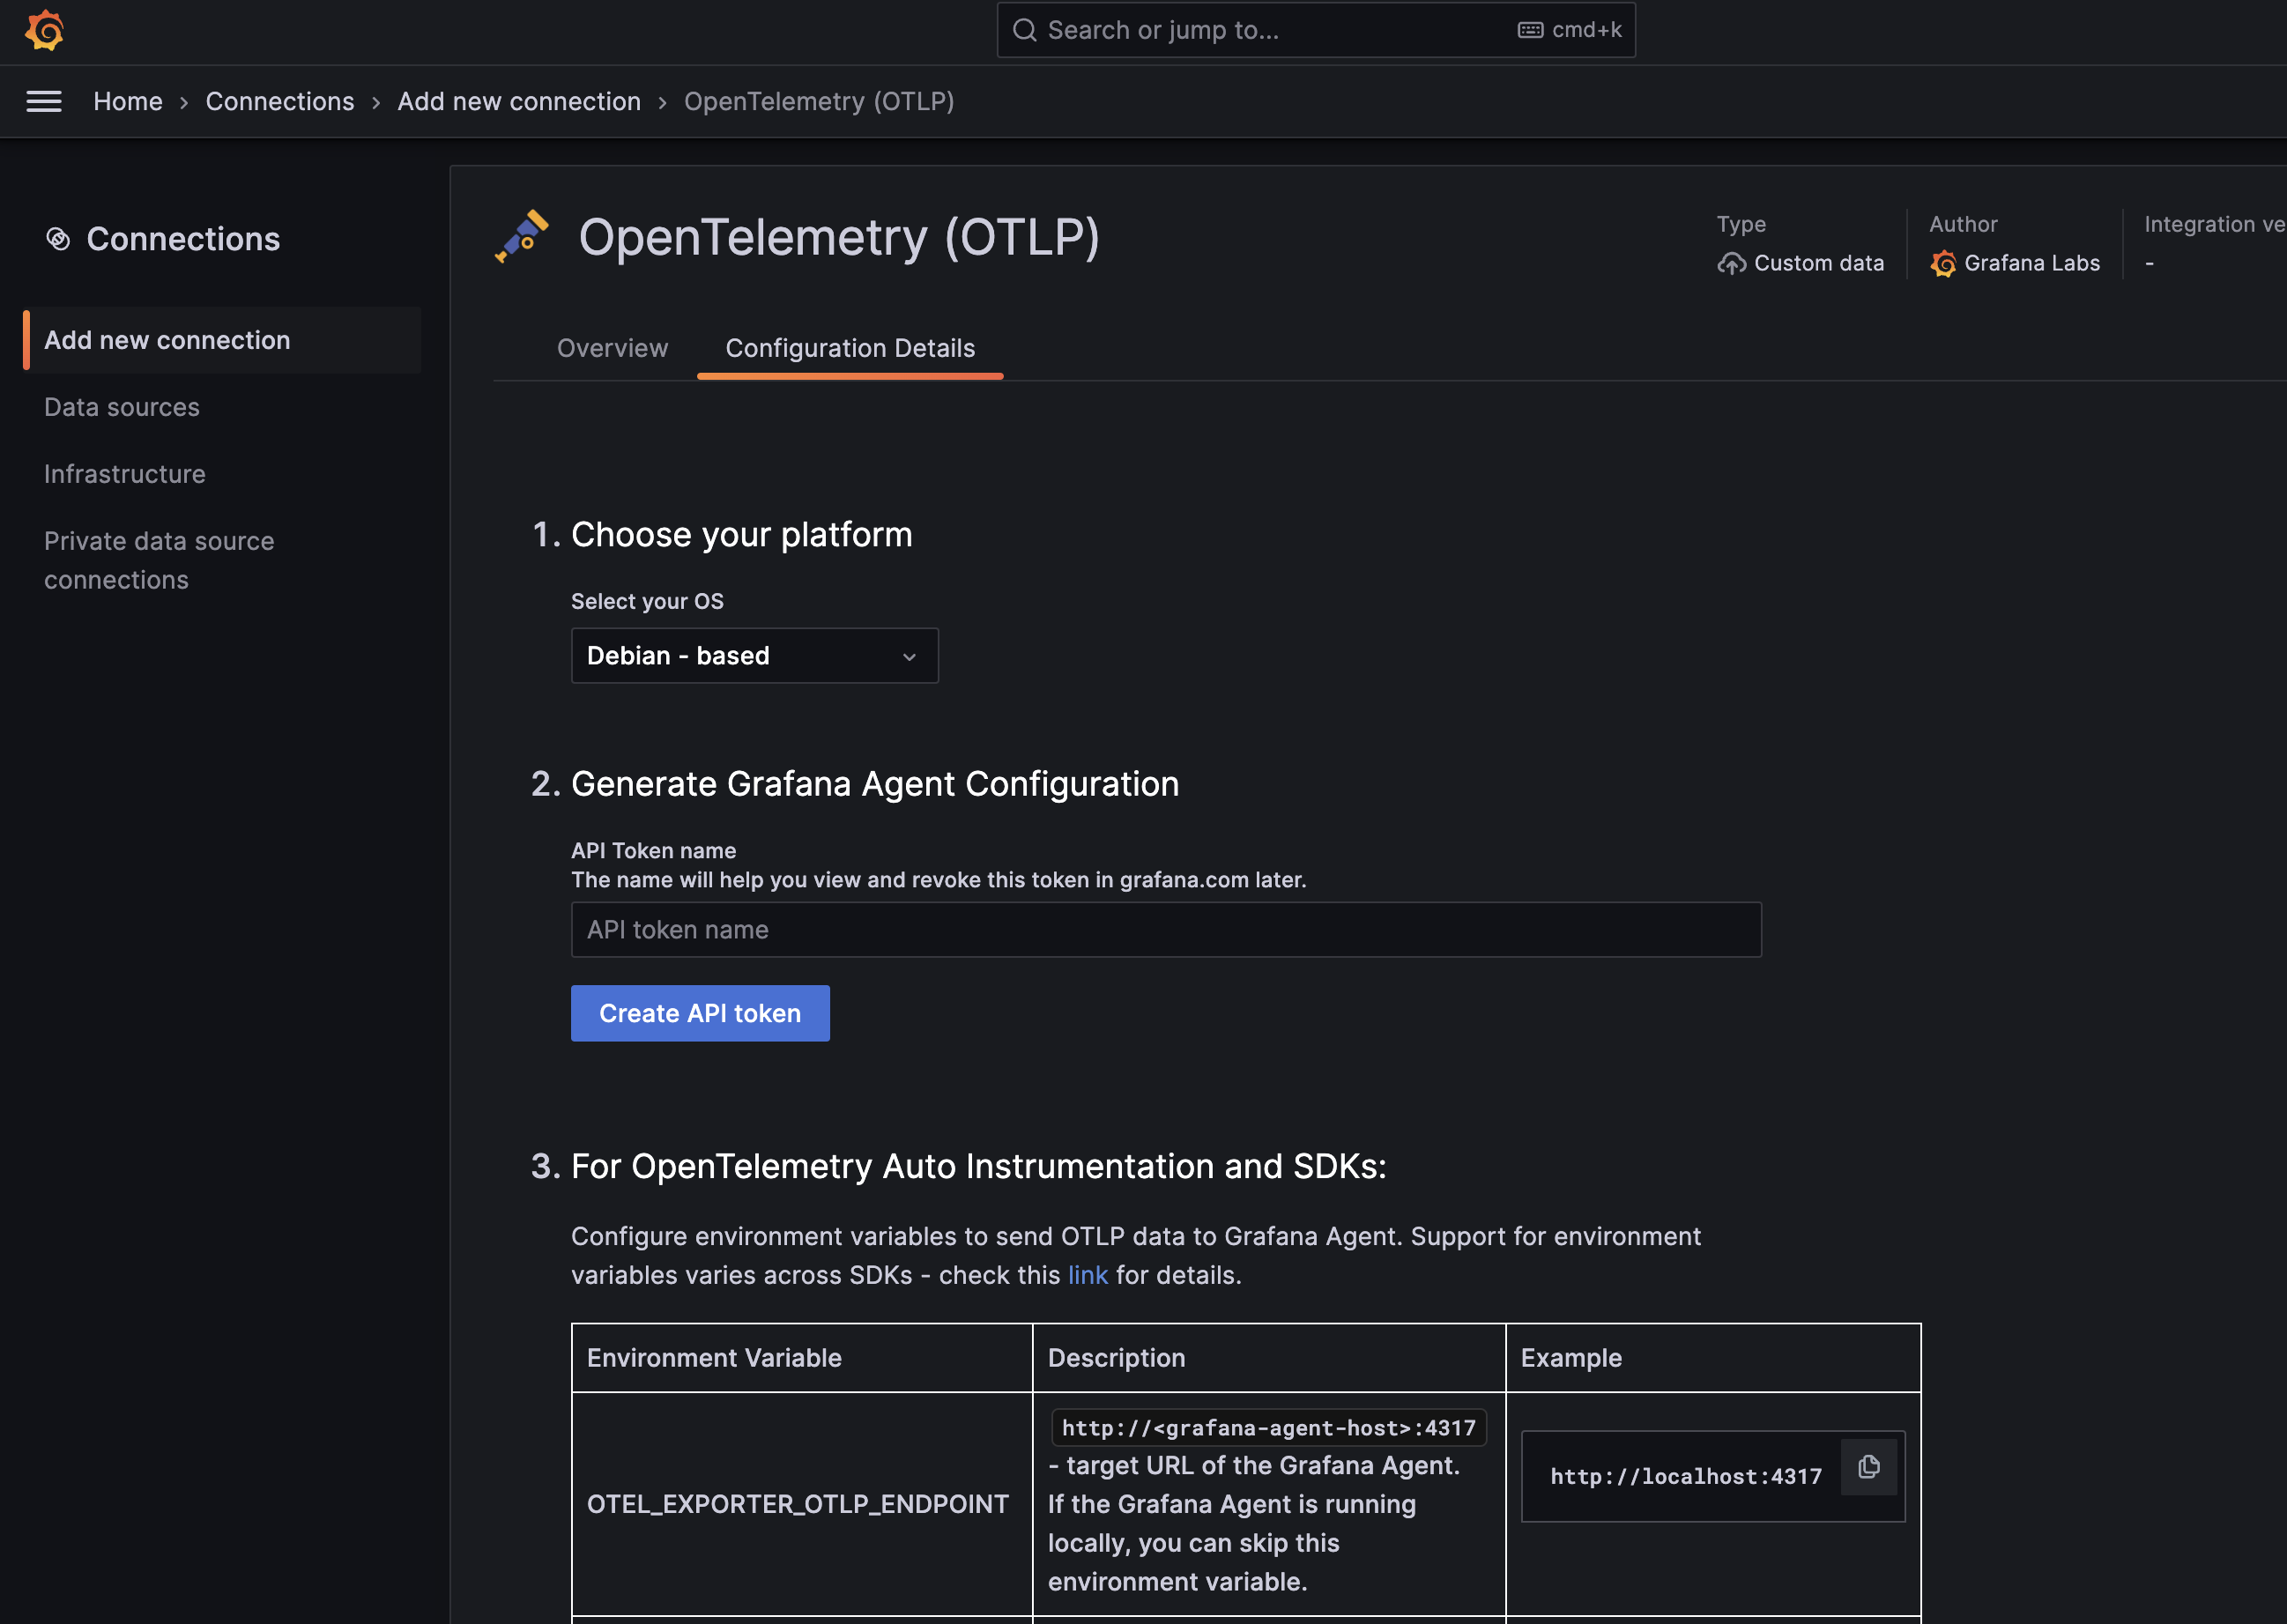Open the SDK details 'link' hyperlink
This screenshot has height=1624, width=2287.
point(1087,1275)
